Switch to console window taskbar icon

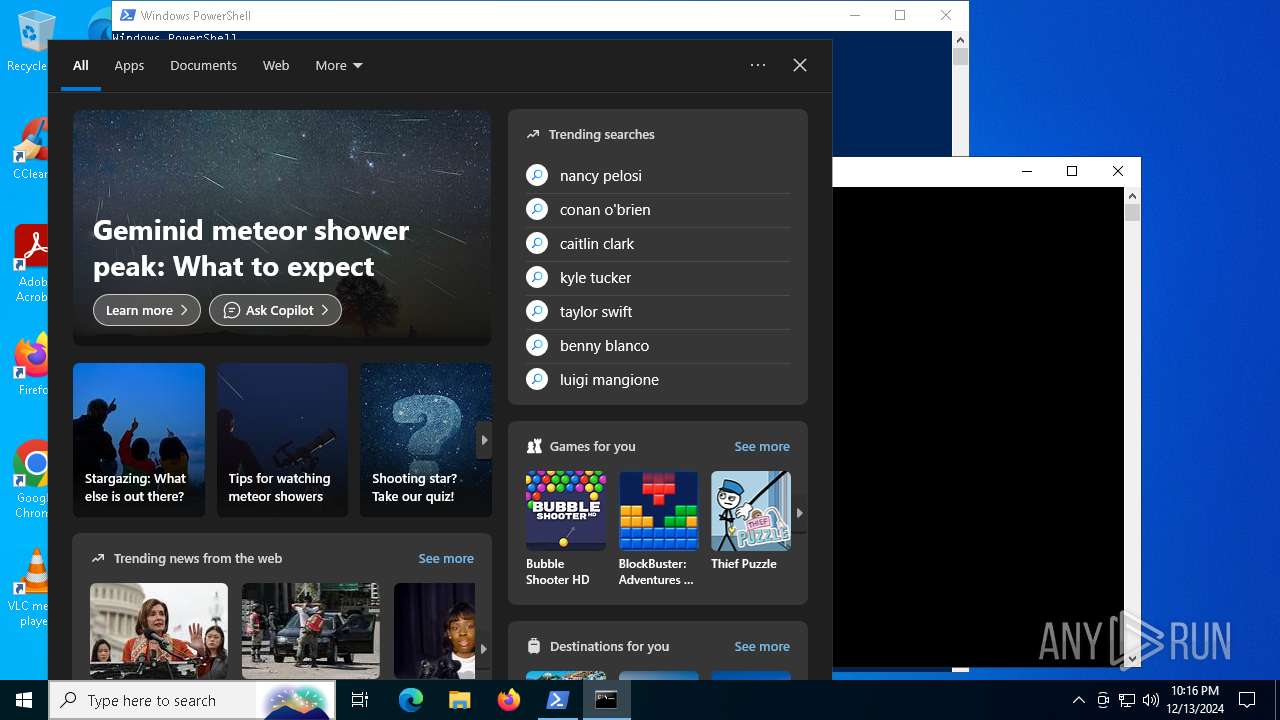click(606, 700)
